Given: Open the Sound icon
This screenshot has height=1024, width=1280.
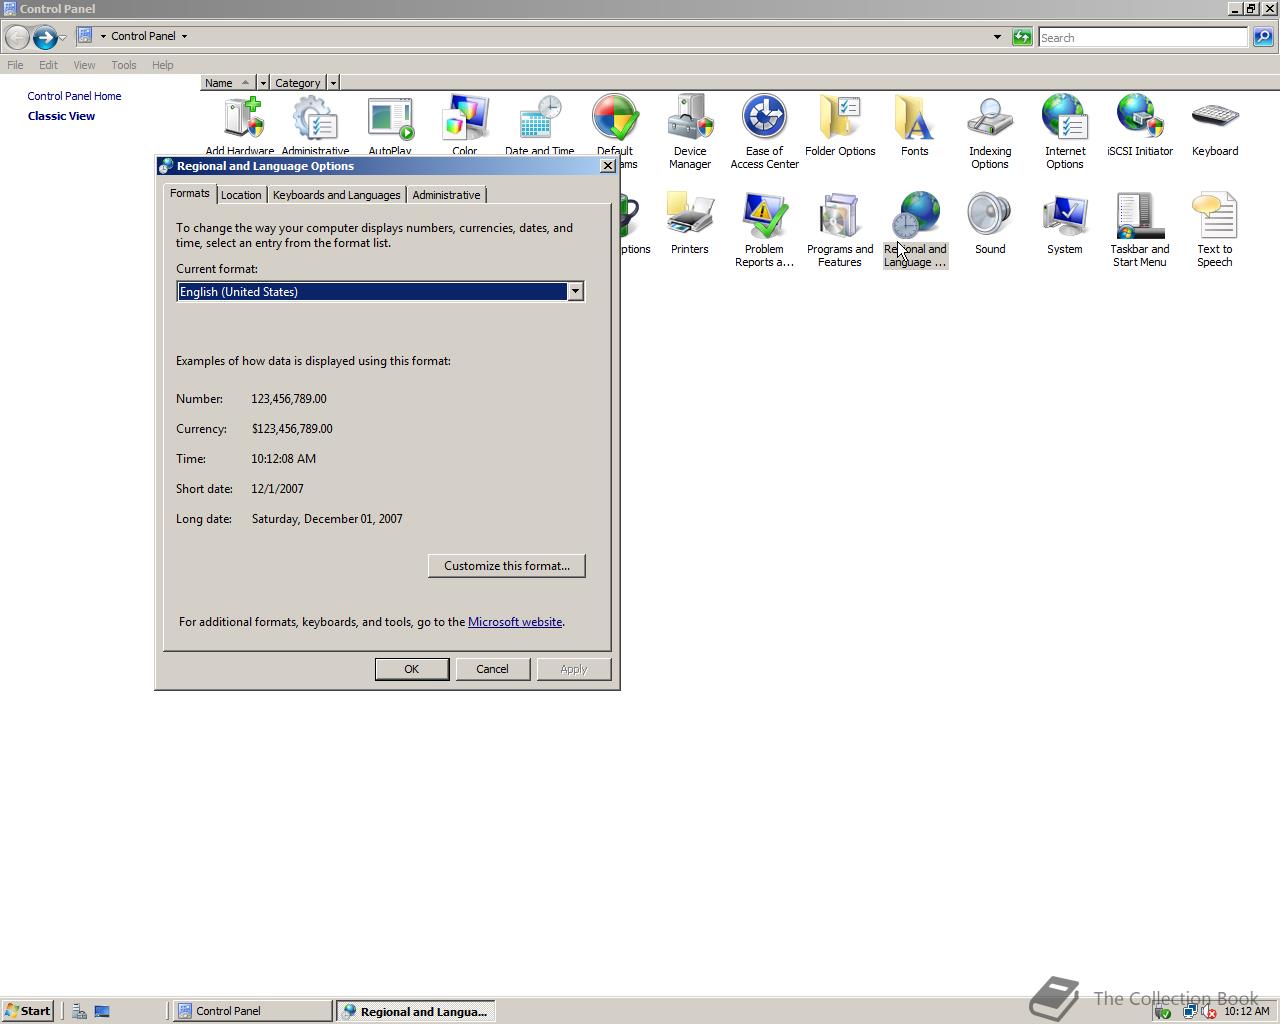Looking at the screenshot, I should pyautogui.click(x=990, y=223).
